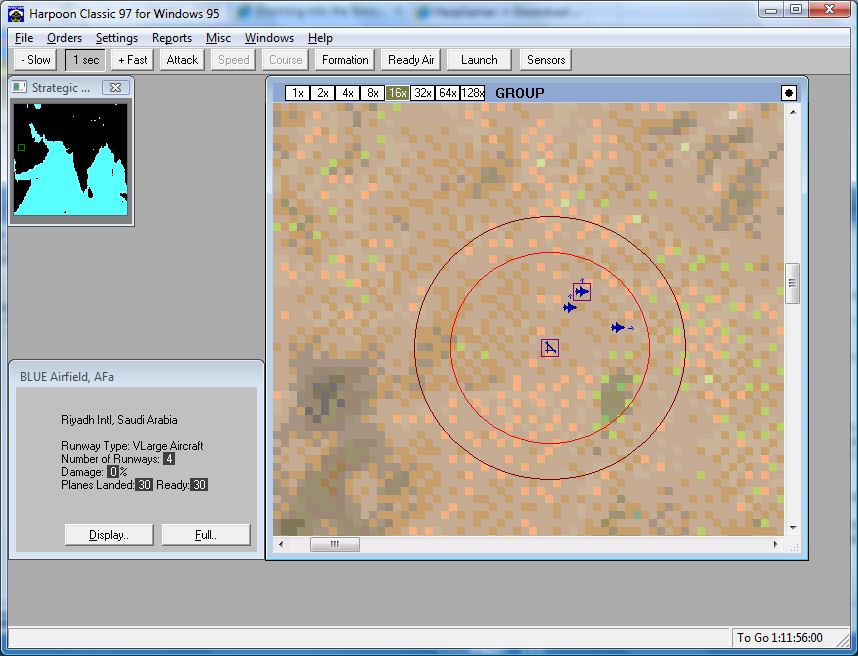Click the To Go 1:11:56:00 status entry

click(779, 638)
